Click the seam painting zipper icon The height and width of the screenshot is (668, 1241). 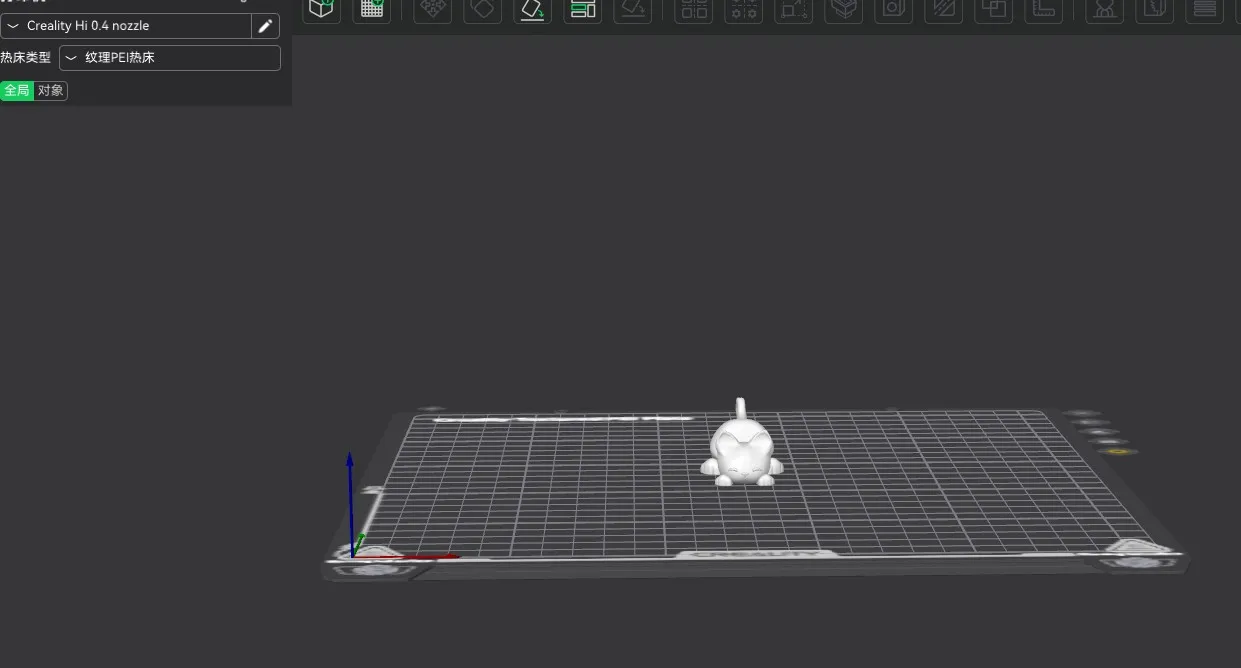(1155, 9)
